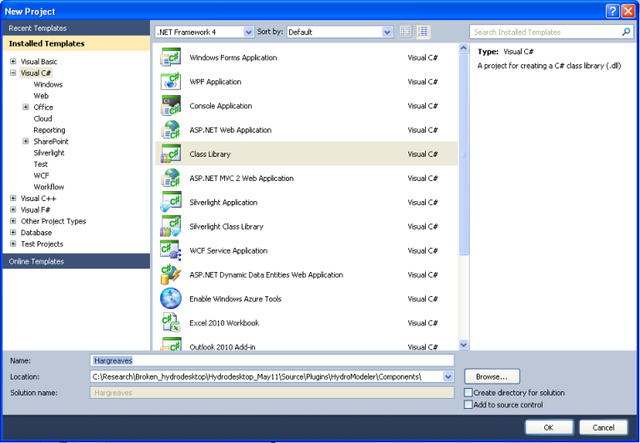Select the Silverlight Class Library icon
Image resolution: width=640 pixels, height=443 pixels.
point(171,226)
